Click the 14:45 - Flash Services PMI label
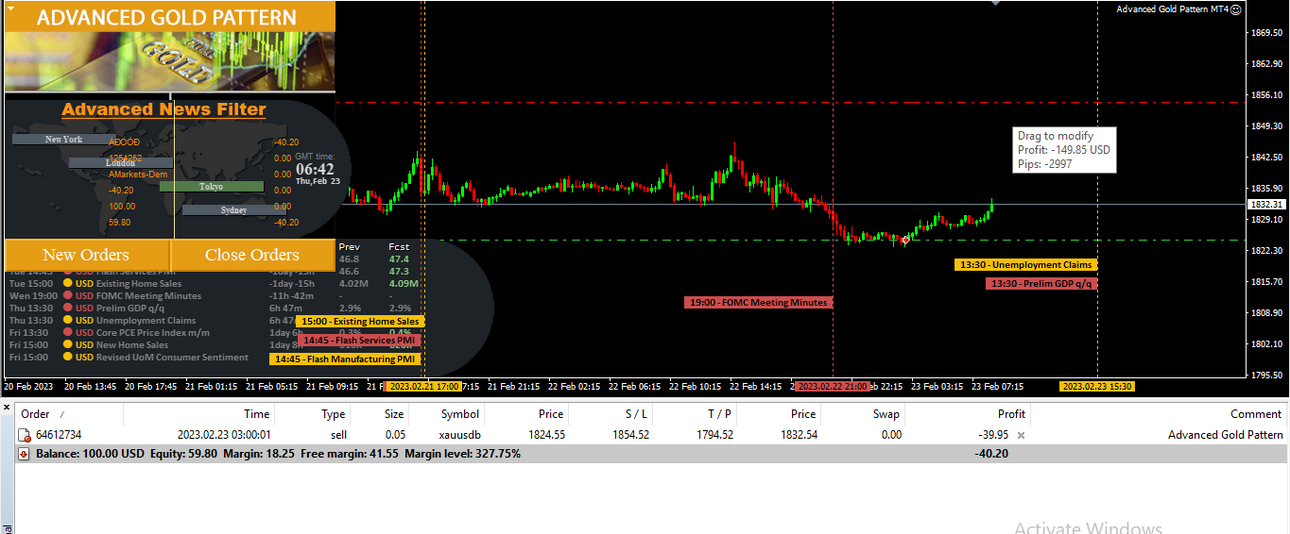 click(359, 340)
